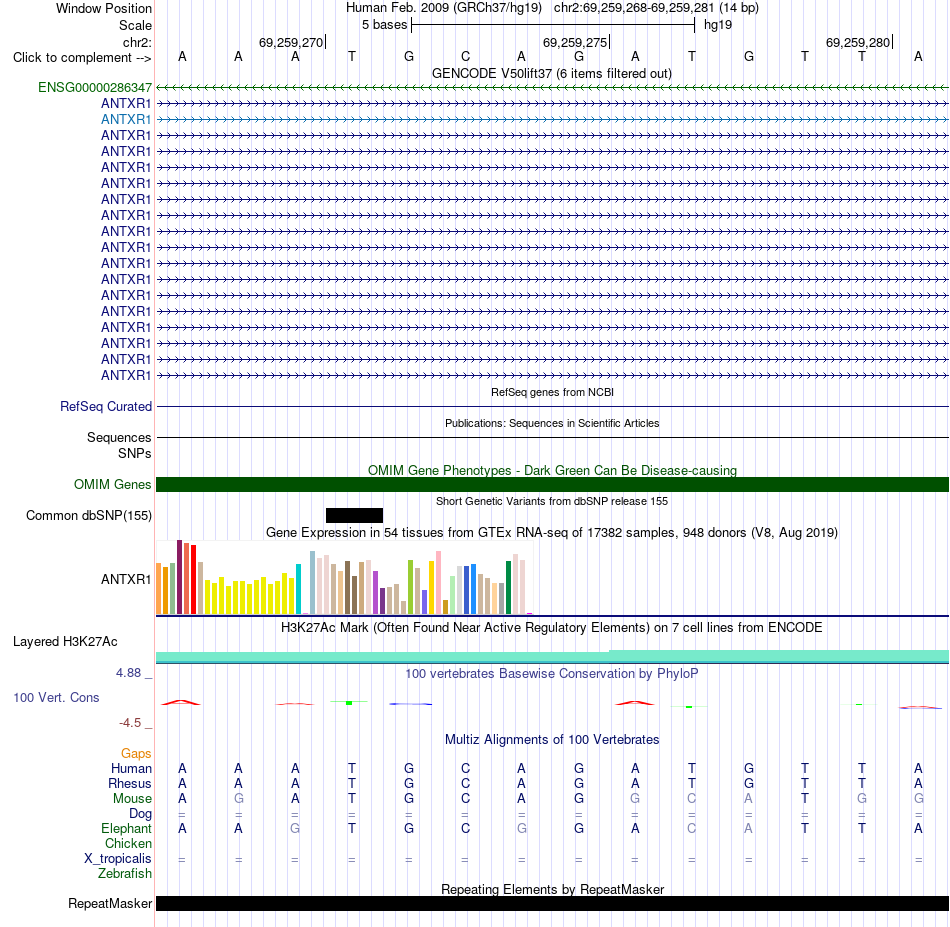Click the 'hg19' label beside the scale bar
Screen dimensions: 950x927
tap(718, 25)
